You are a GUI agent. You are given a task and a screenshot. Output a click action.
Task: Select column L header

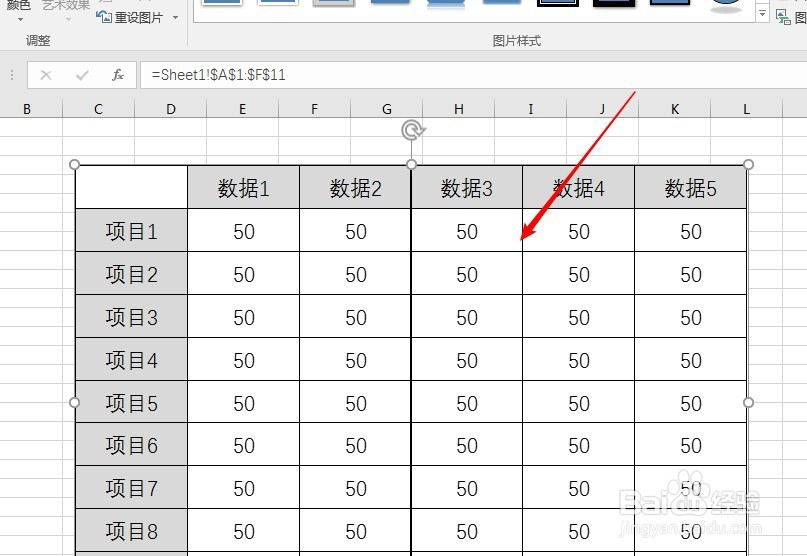(747, 109)
